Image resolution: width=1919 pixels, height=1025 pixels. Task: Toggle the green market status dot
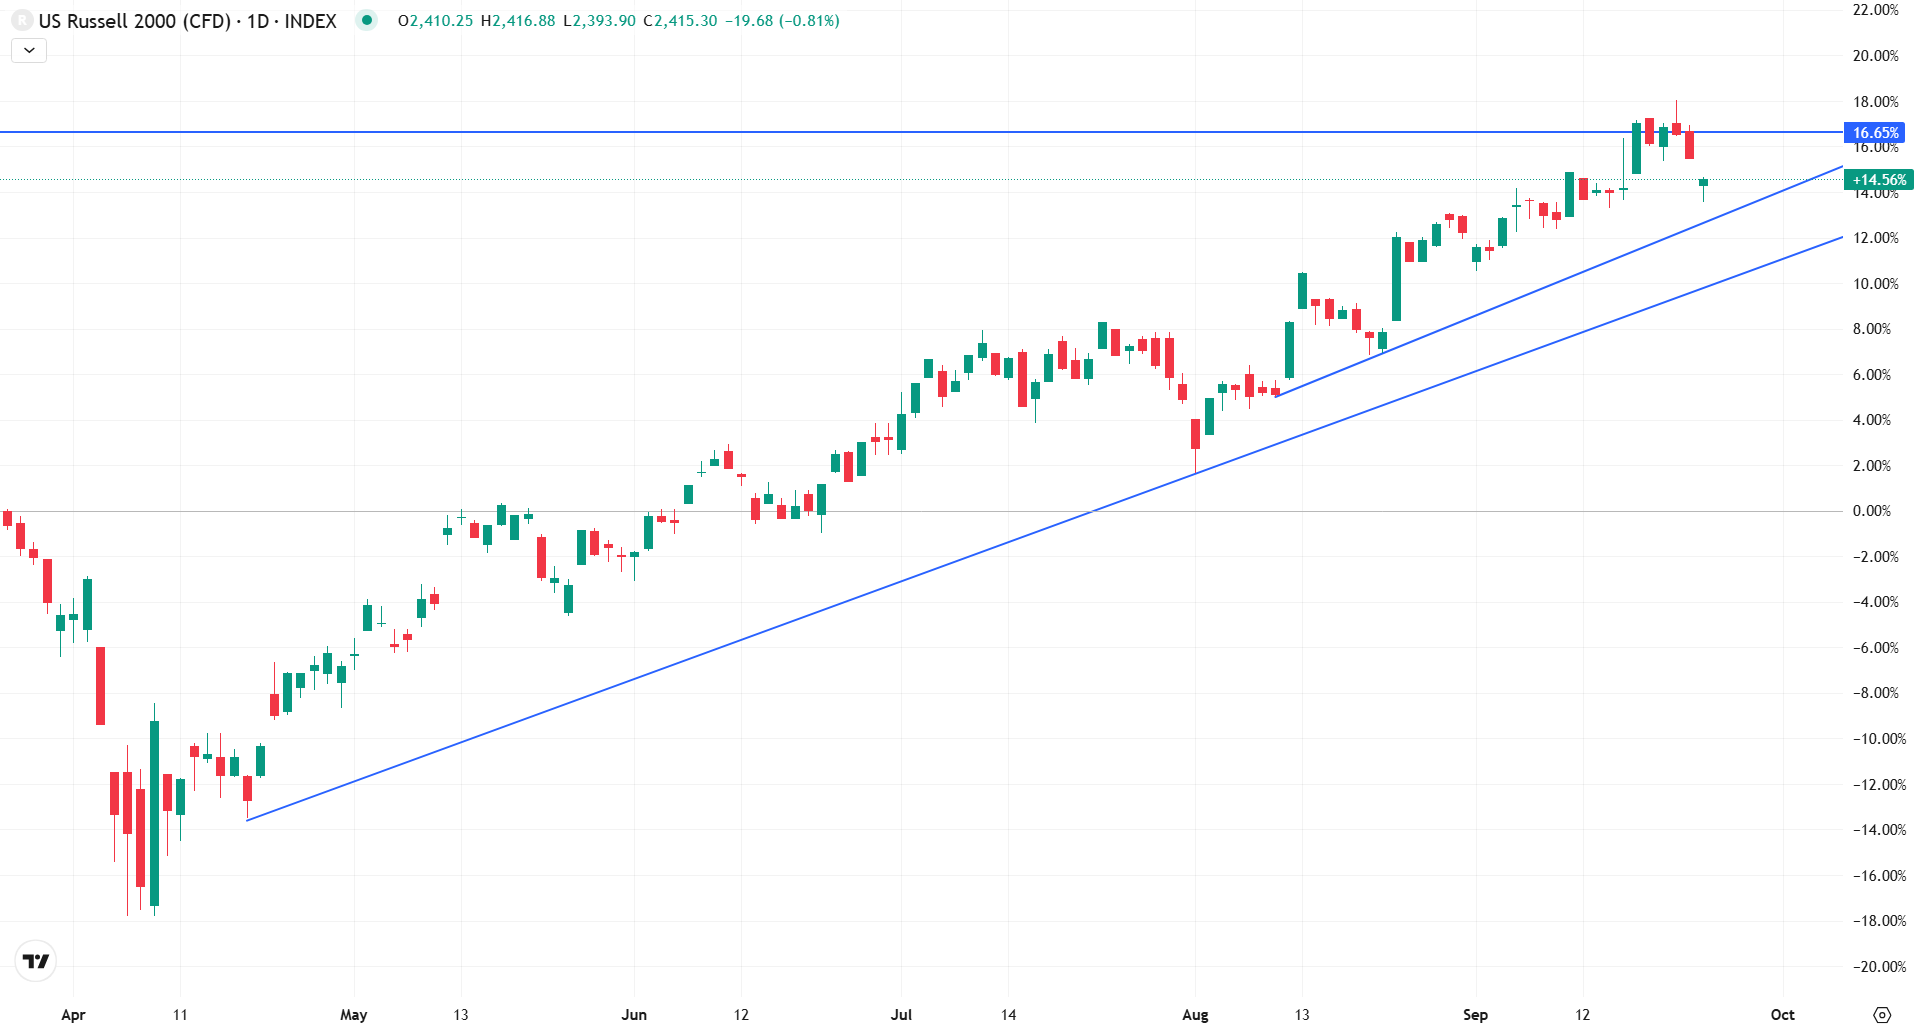(367, 20)
